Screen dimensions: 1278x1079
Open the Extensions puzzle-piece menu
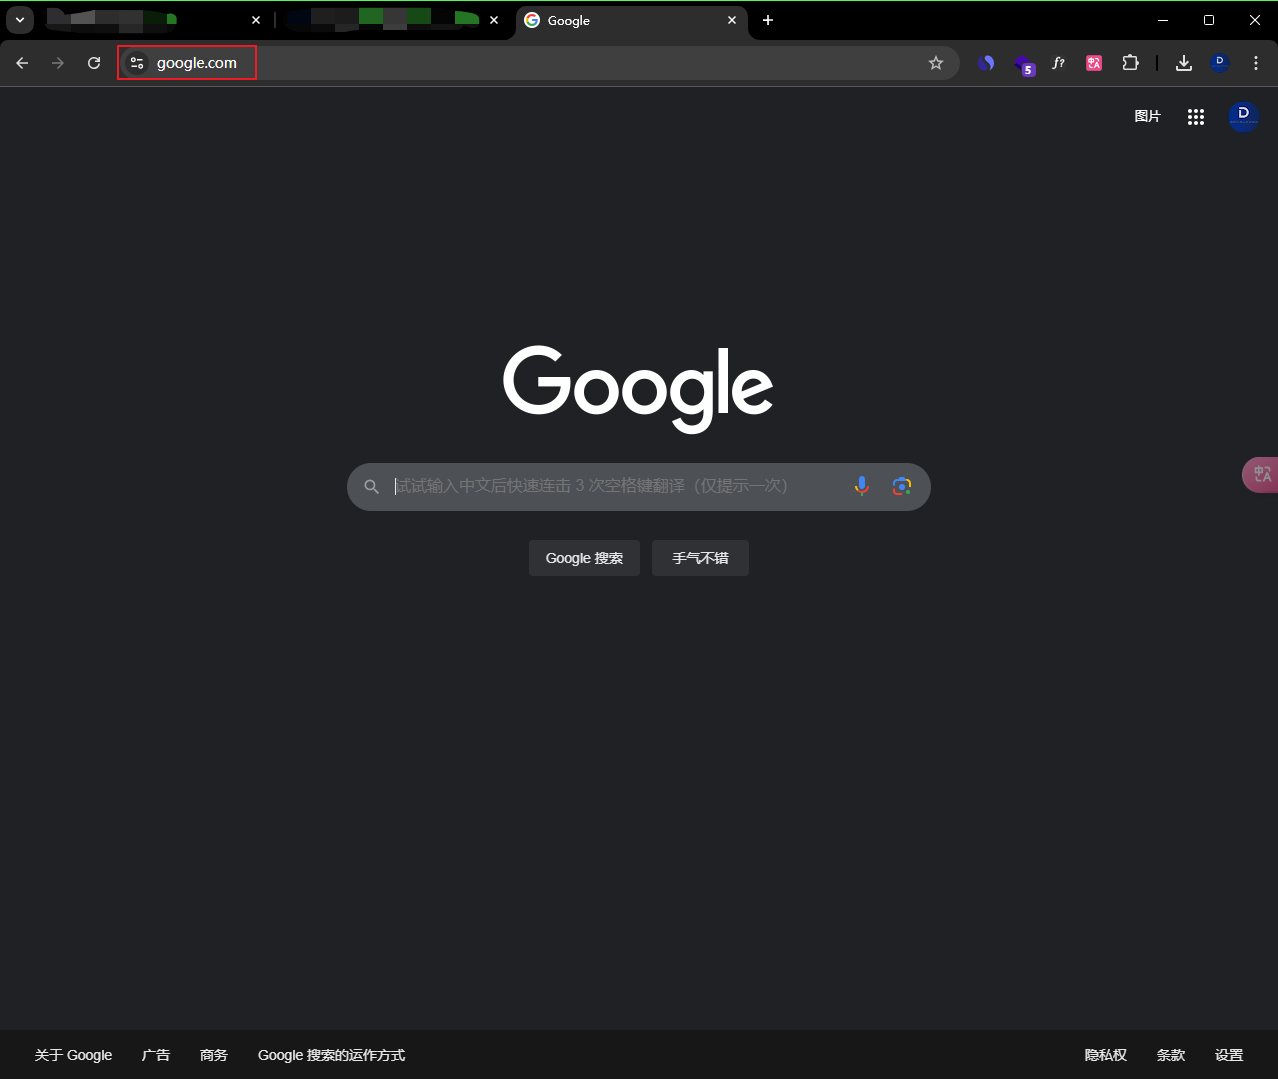point(1130,63)
